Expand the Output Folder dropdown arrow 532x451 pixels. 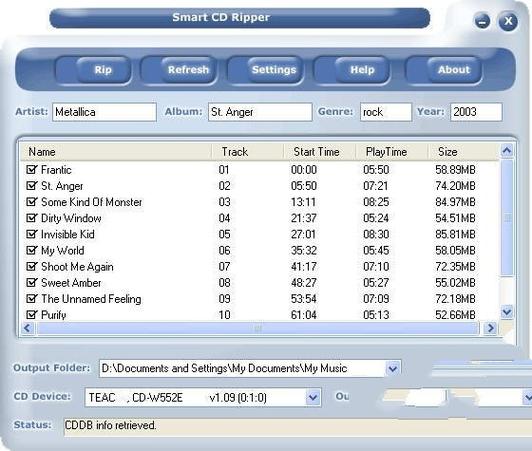pos(393,369)
